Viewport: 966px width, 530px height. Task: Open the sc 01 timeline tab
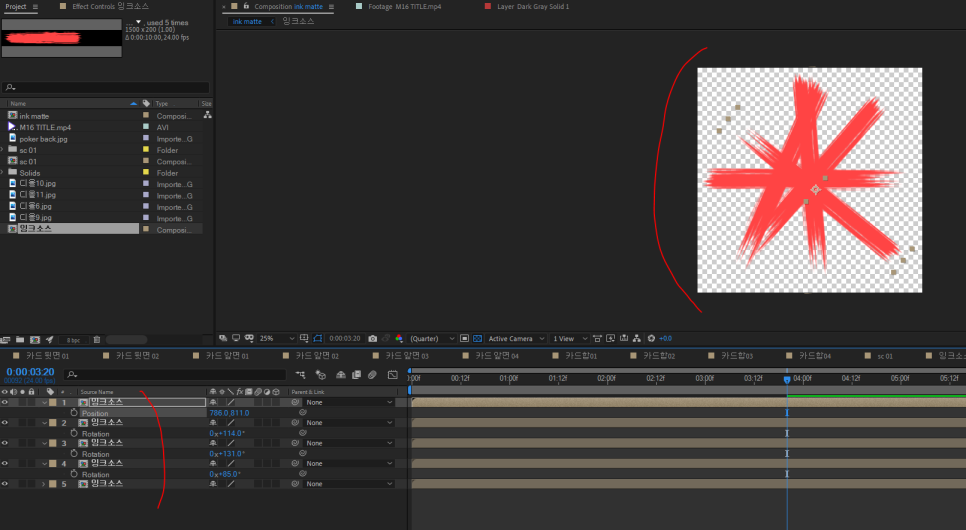tap(879, 356)
